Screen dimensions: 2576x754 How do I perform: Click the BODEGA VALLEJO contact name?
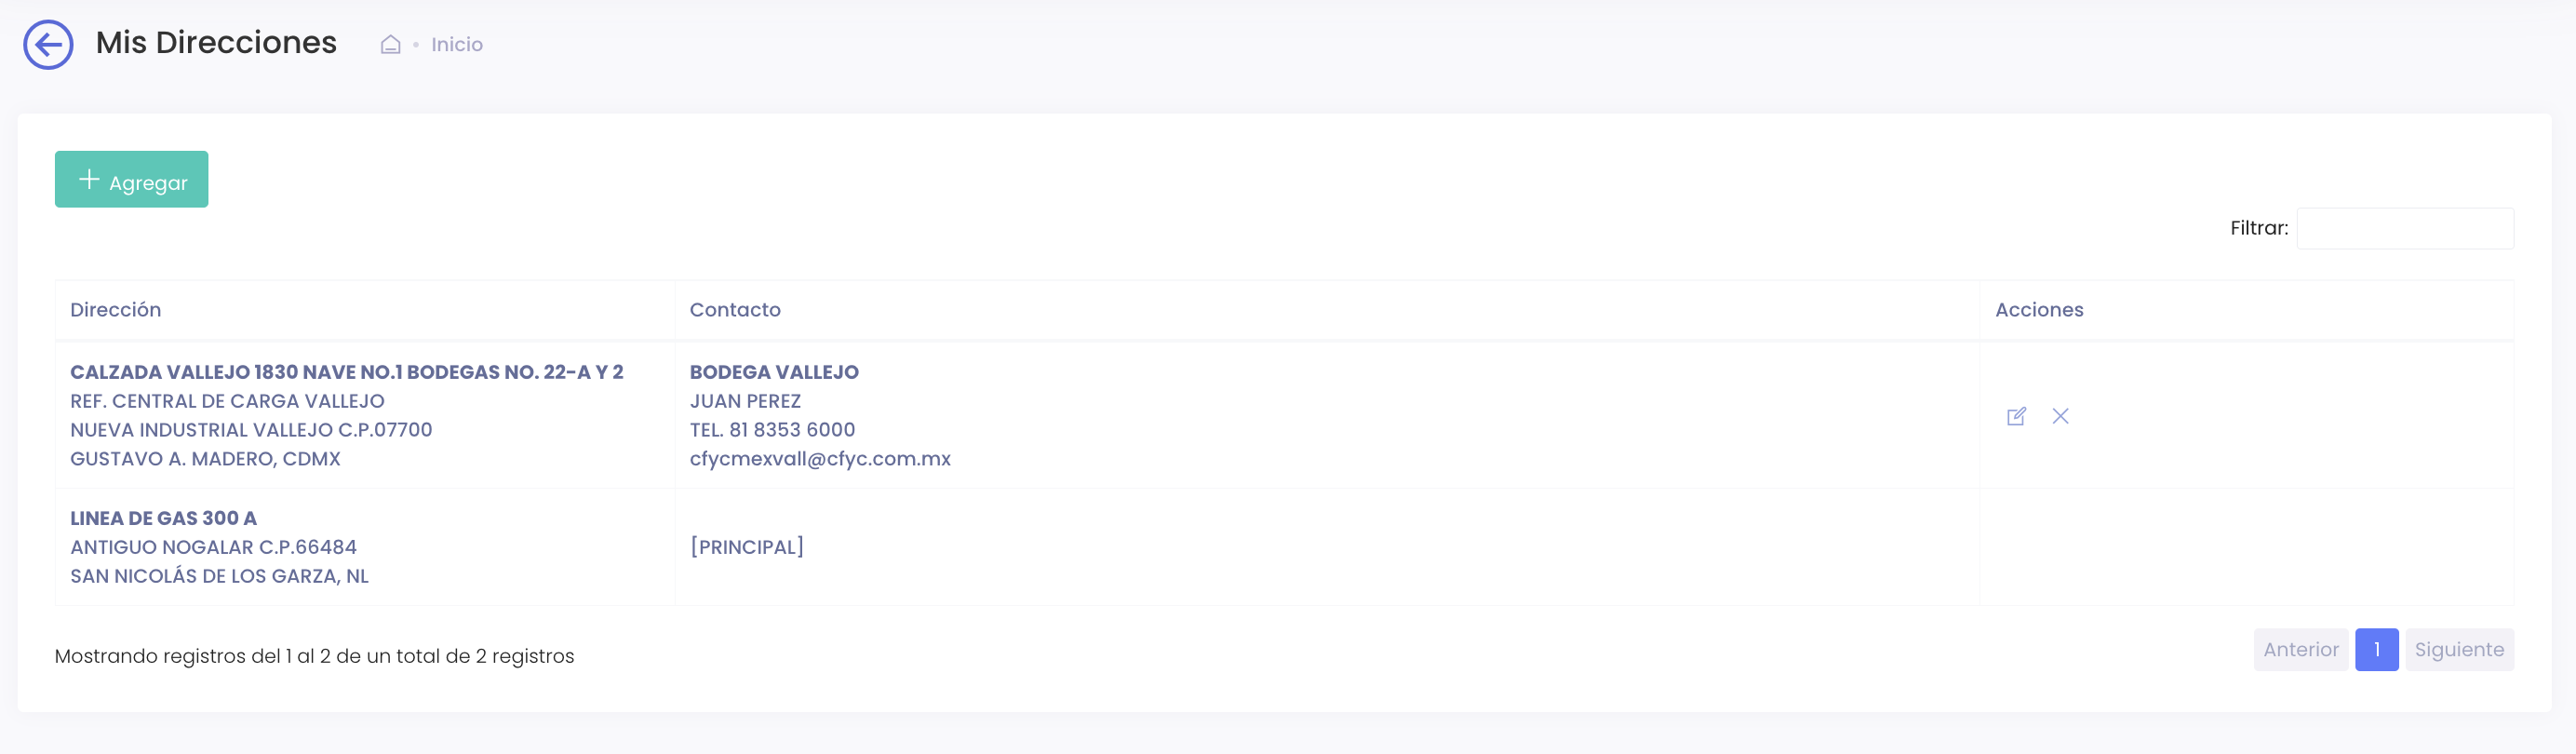(x=774, y=372)
